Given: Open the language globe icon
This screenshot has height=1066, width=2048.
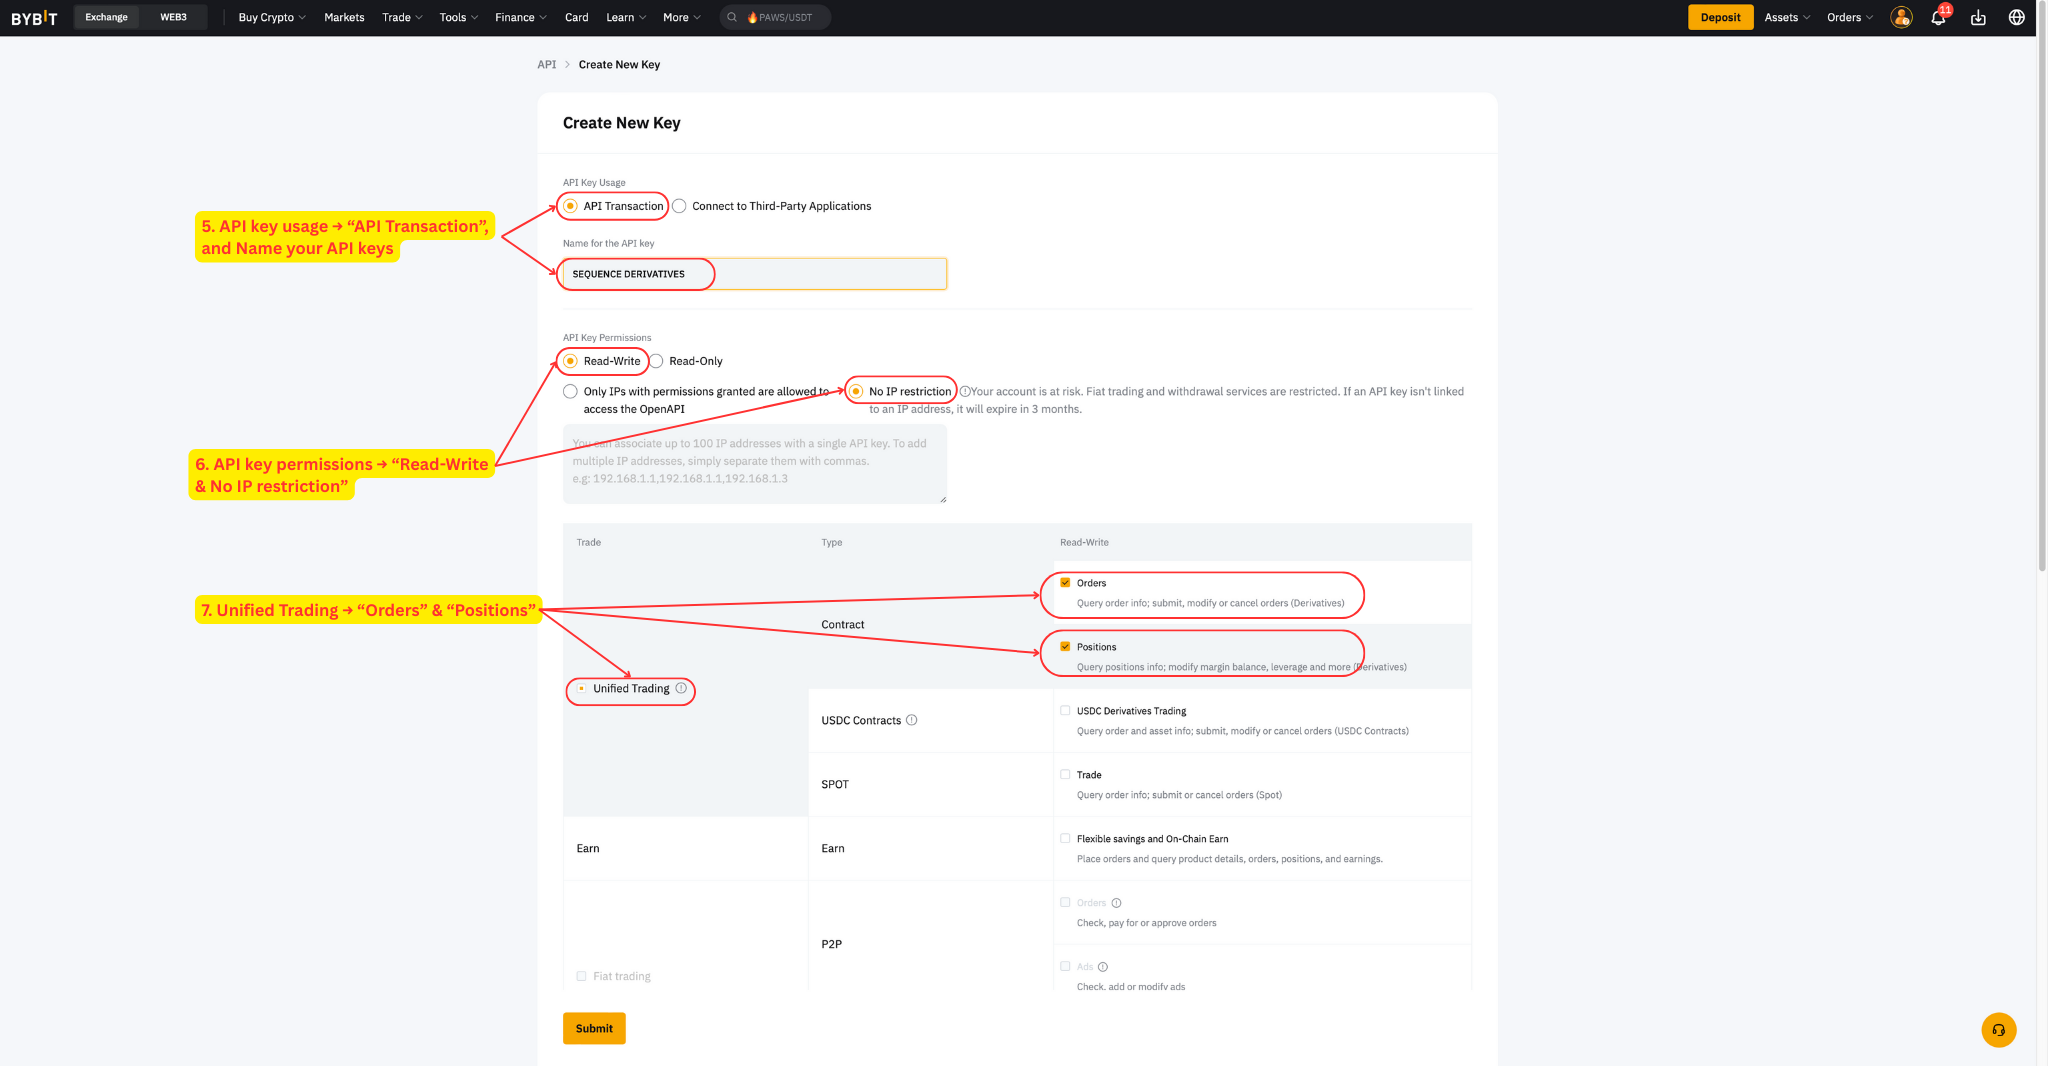Looking at the screenshot, I should pyautogui.click(x=2017, y=18).
